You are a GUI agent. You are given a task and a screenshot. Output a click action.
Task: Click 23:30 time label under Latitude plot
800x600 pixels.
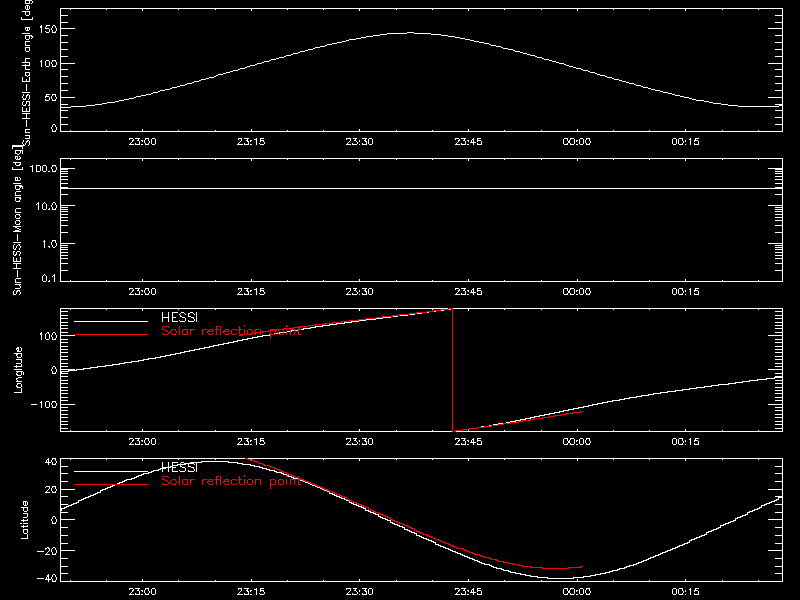click(360, 591)
